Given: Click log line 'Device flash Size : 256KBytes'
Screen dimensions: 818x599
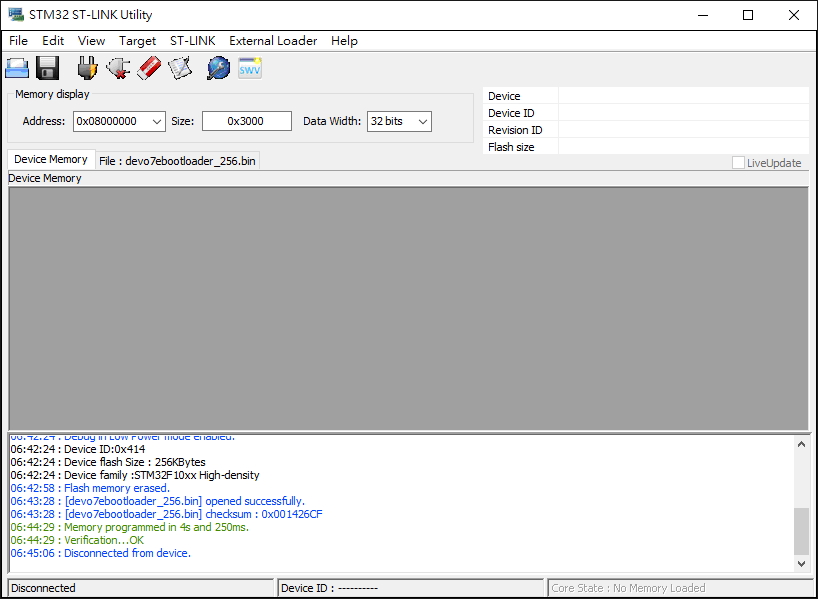Looking at the screenshot, I should [108, 462].
